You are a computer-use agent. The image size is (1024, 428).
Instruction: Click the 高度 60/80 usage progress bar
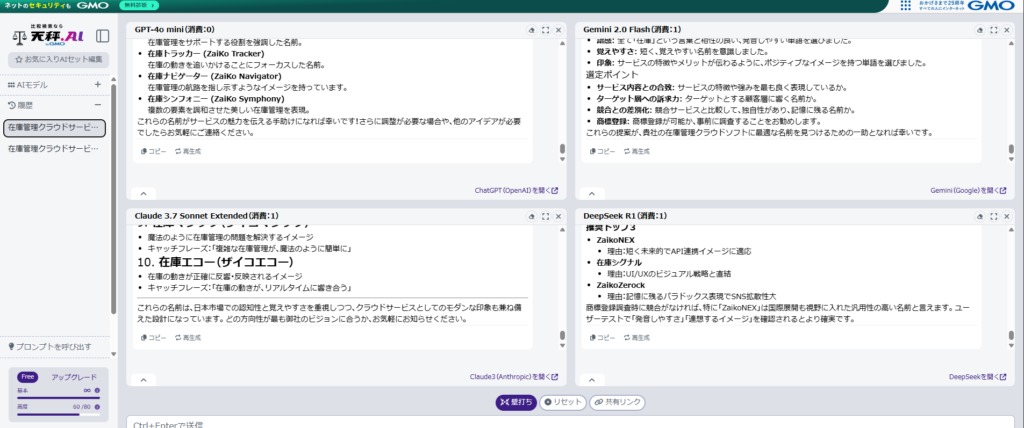tap(58, 414)
